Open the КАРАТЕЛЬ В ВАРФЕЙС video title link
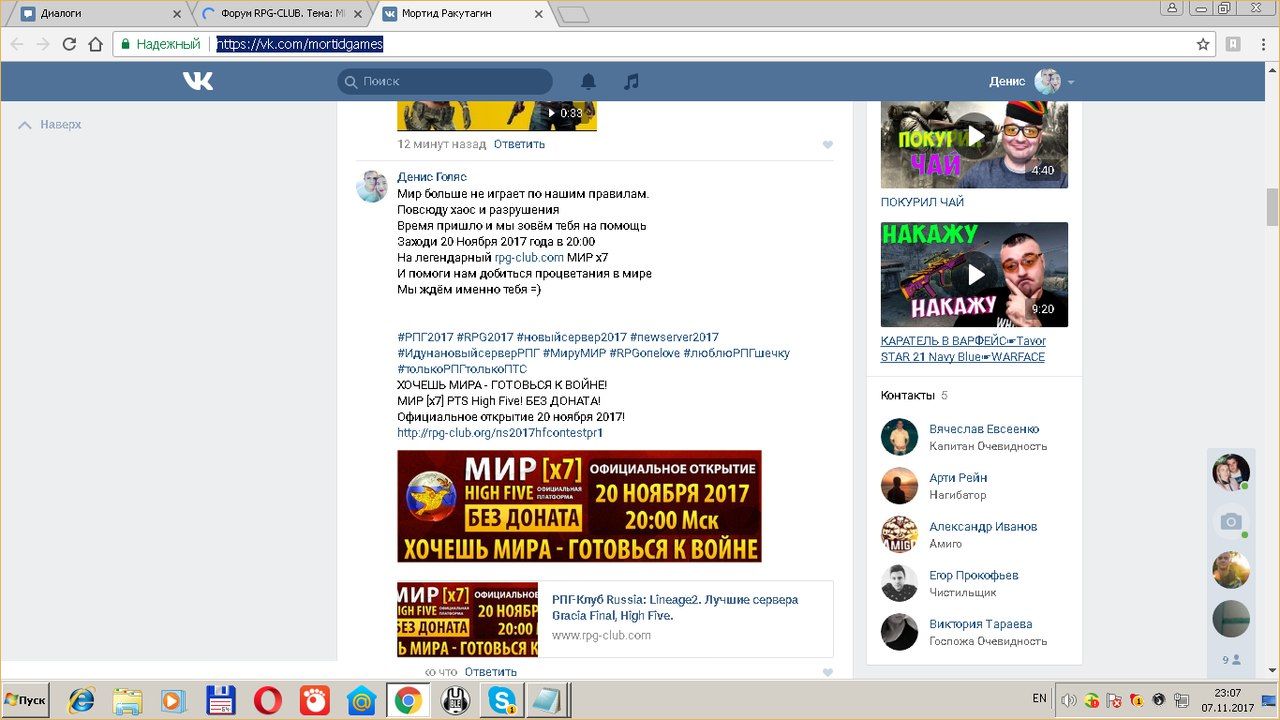The image size is (1280, 720). pyautogui.click(x=963, y=349)
